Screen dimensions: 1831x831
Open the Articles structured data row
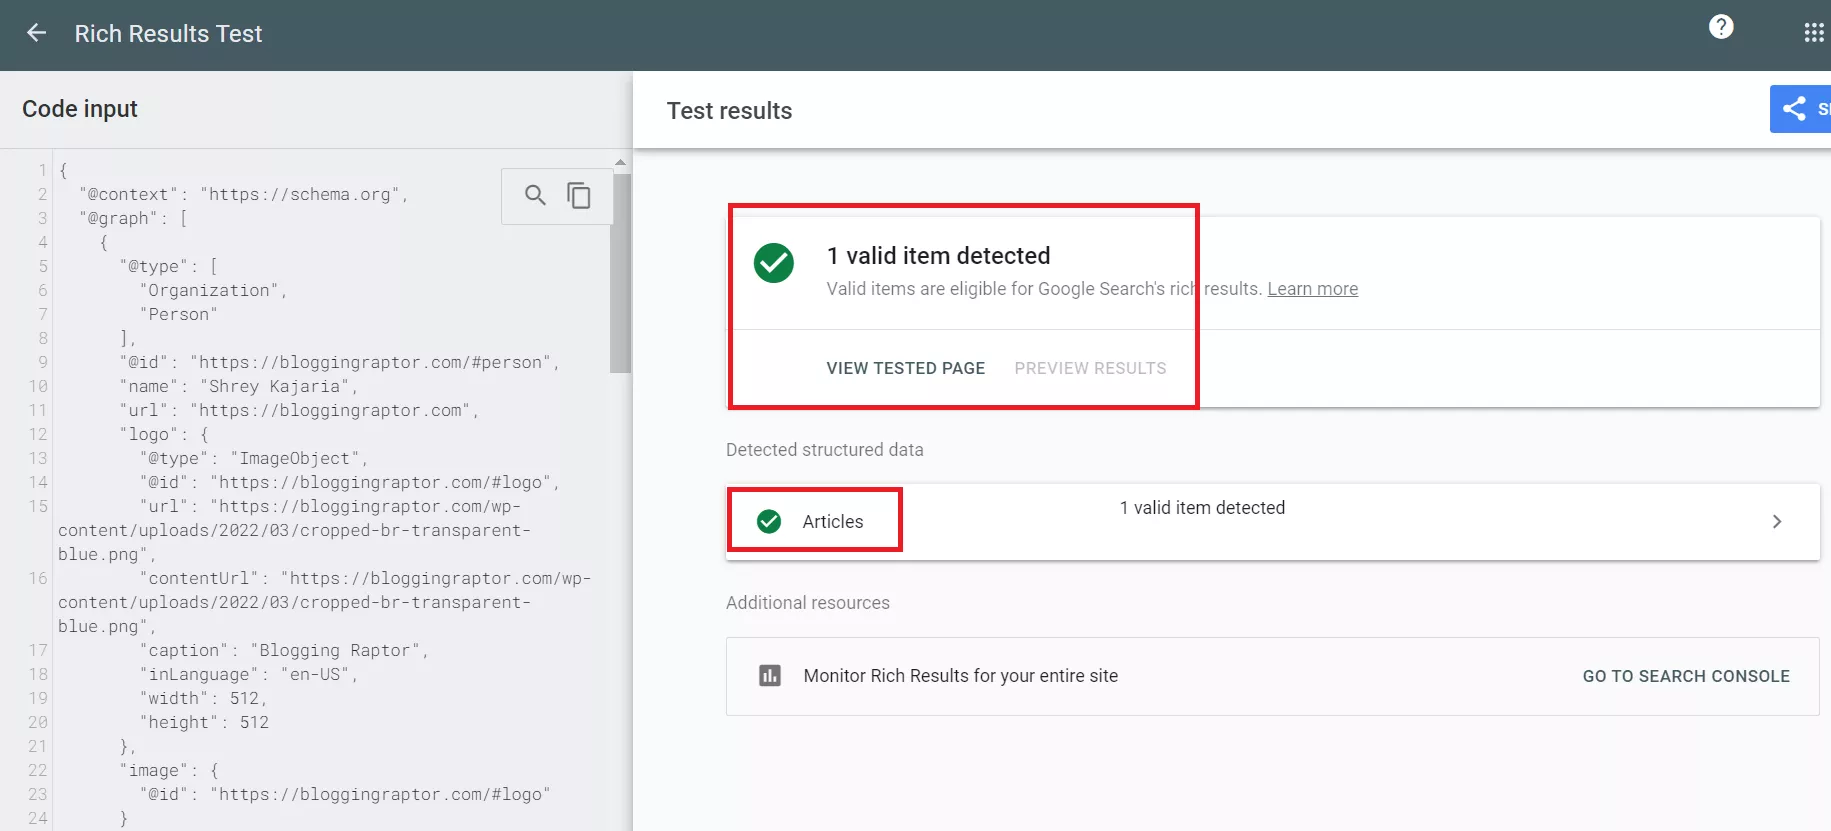click(1272, 522)
